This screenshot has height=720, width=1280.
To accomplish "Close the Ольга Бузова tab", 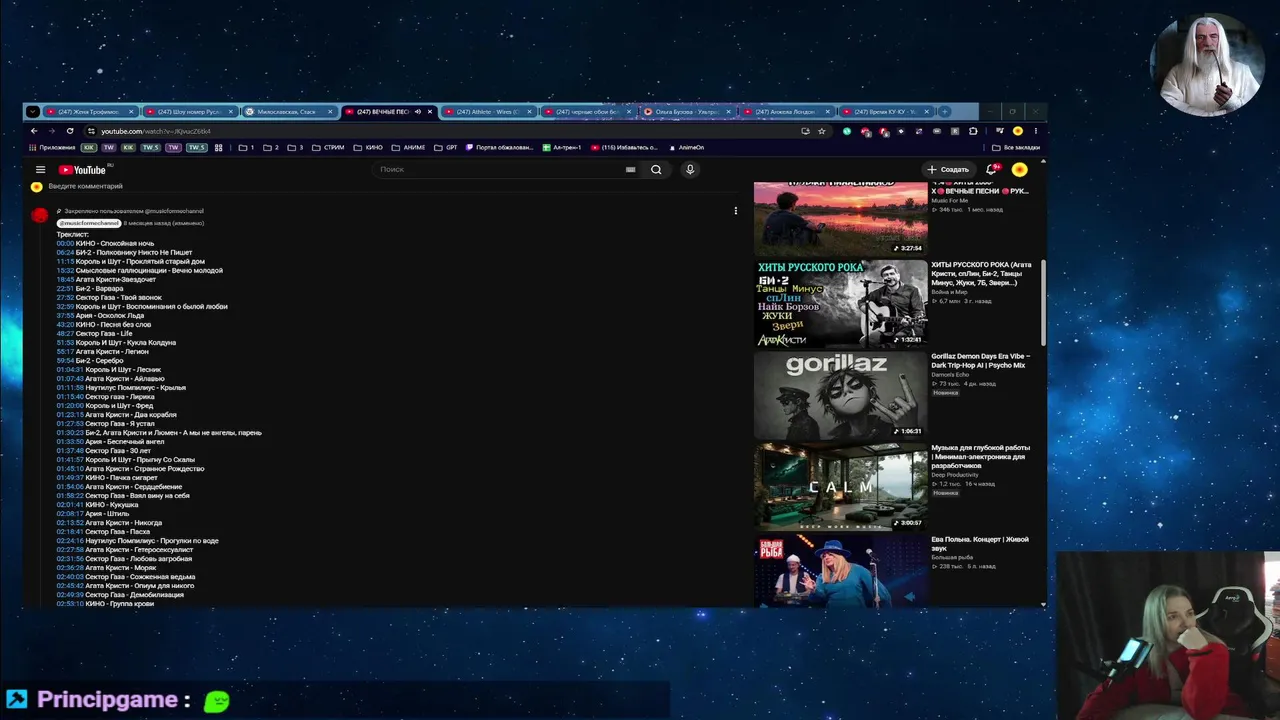I will (729, 112).
